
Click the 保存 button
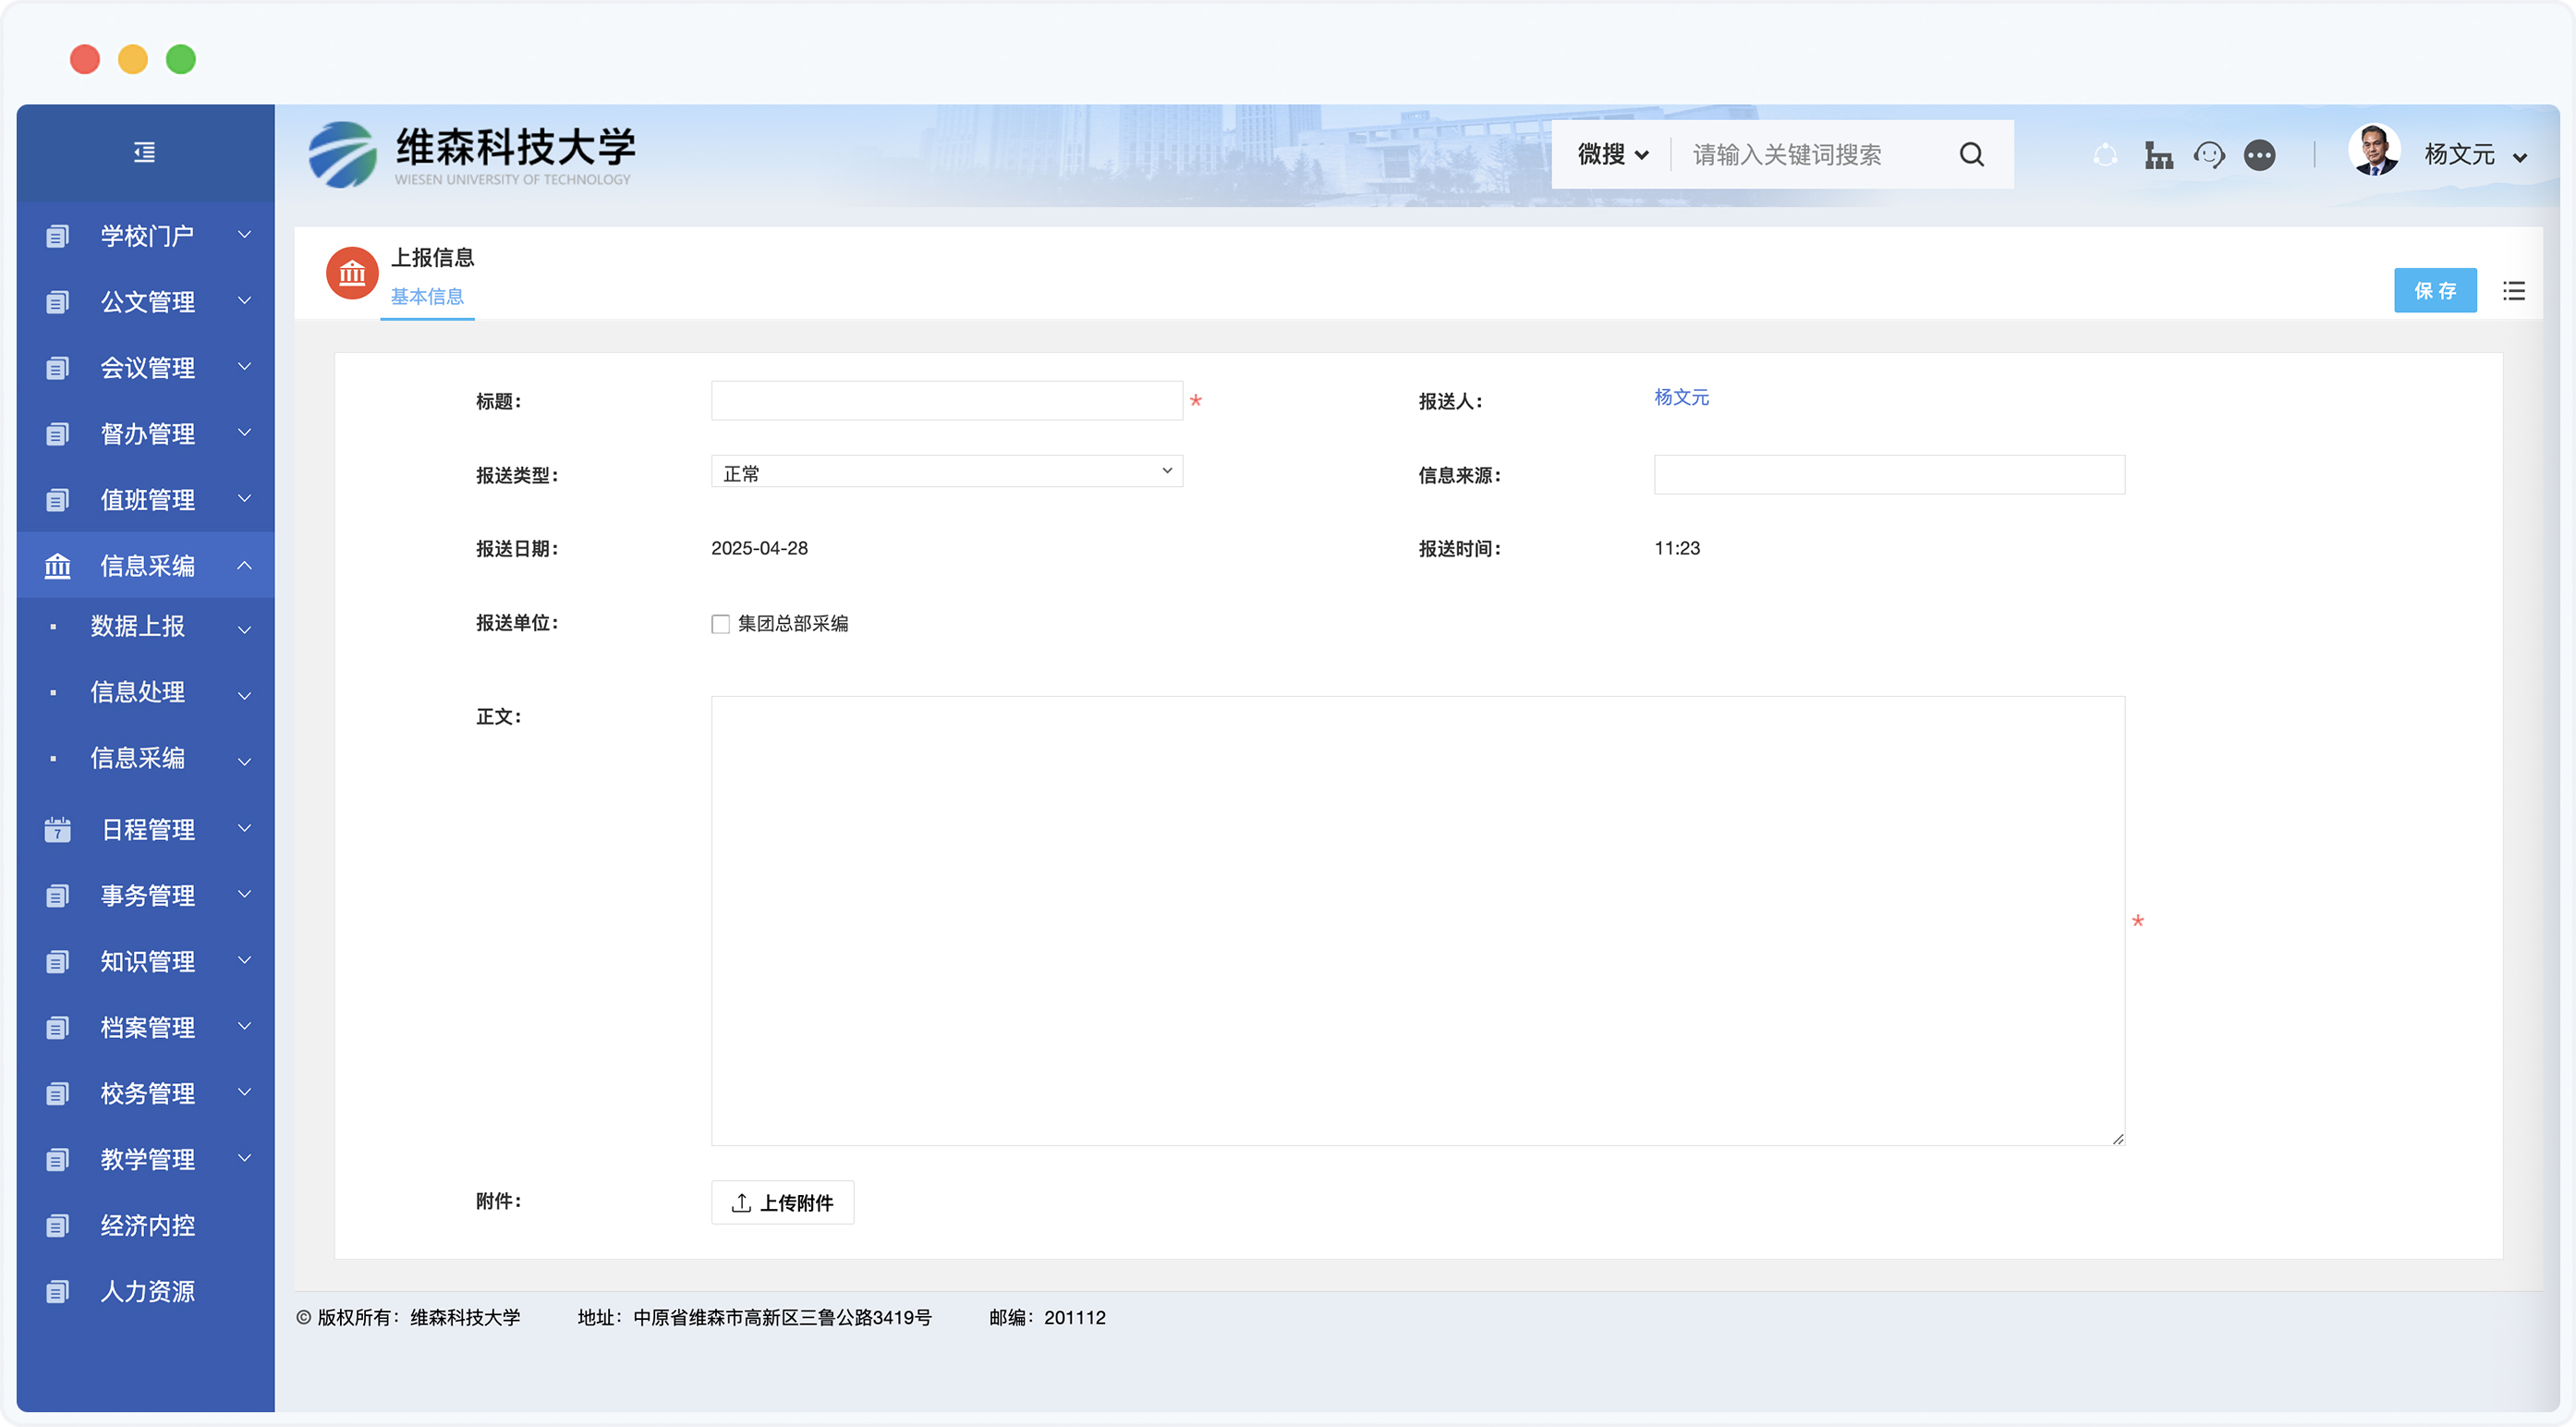click(x=2435, y=291)
